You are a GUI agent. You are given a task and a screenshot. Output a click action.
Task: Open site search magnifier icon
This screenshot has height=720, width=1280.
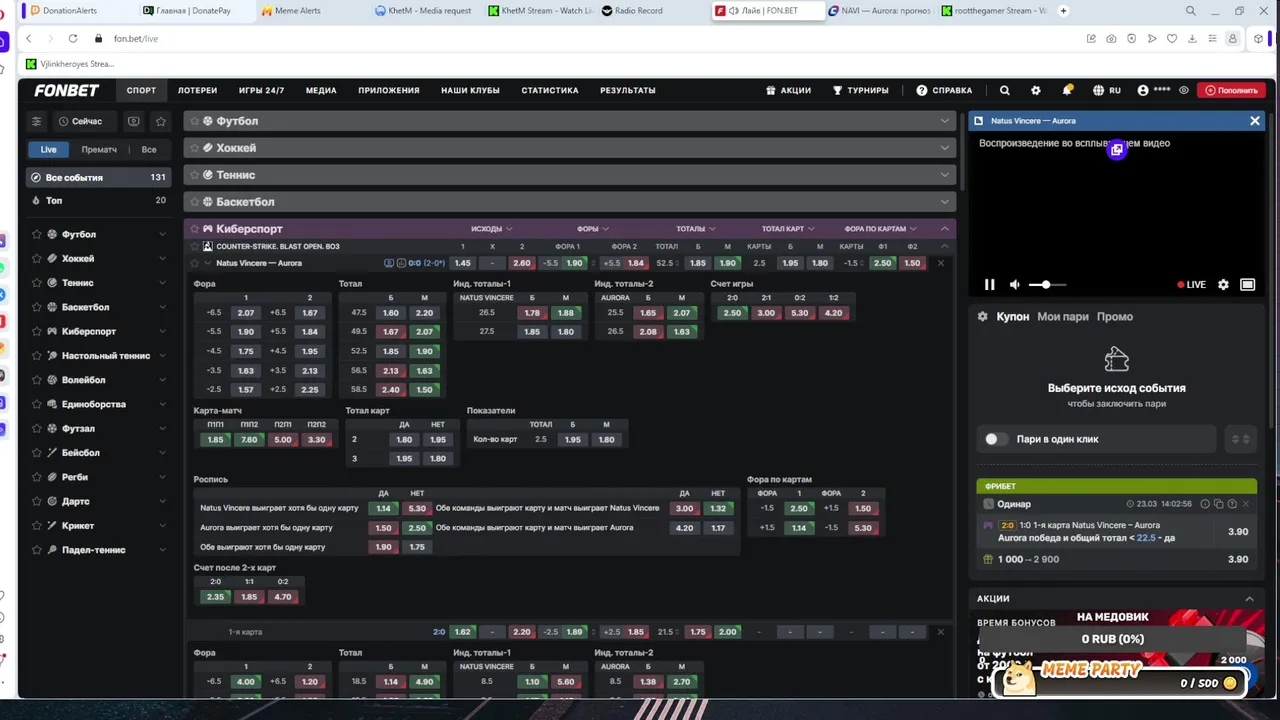pyautogui.click(x=1005, y=90)
